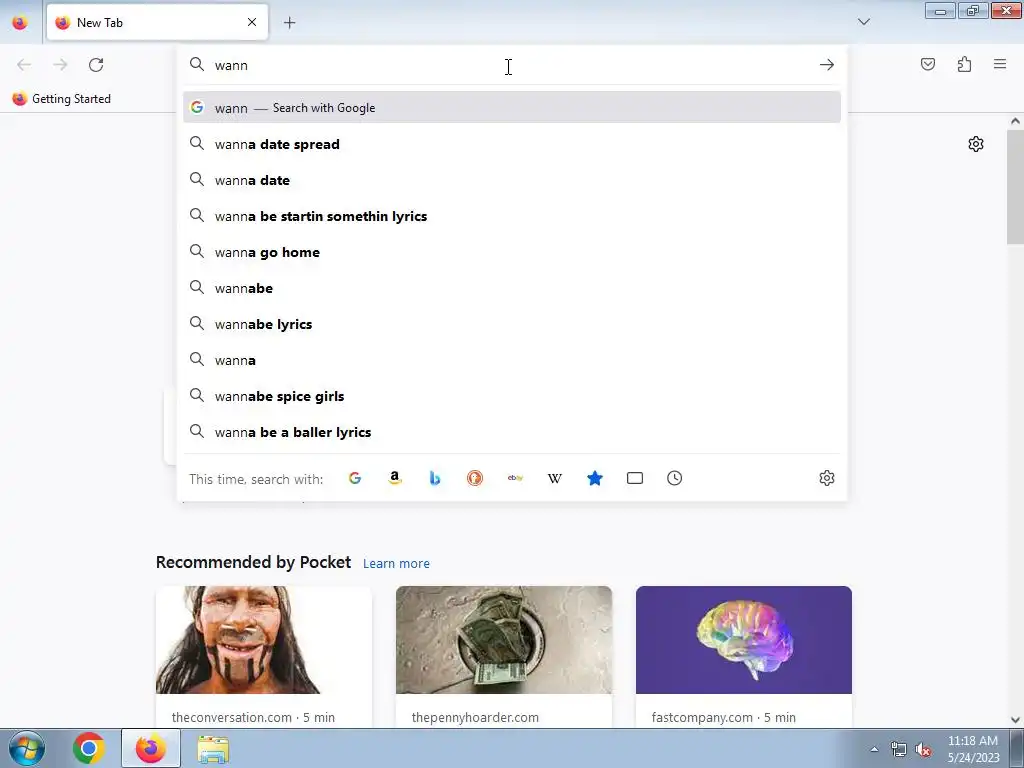Screen dimensions: 1024x768
Task: Choose the standalone 'wanna date' suggestion
Action: [512, 180]
